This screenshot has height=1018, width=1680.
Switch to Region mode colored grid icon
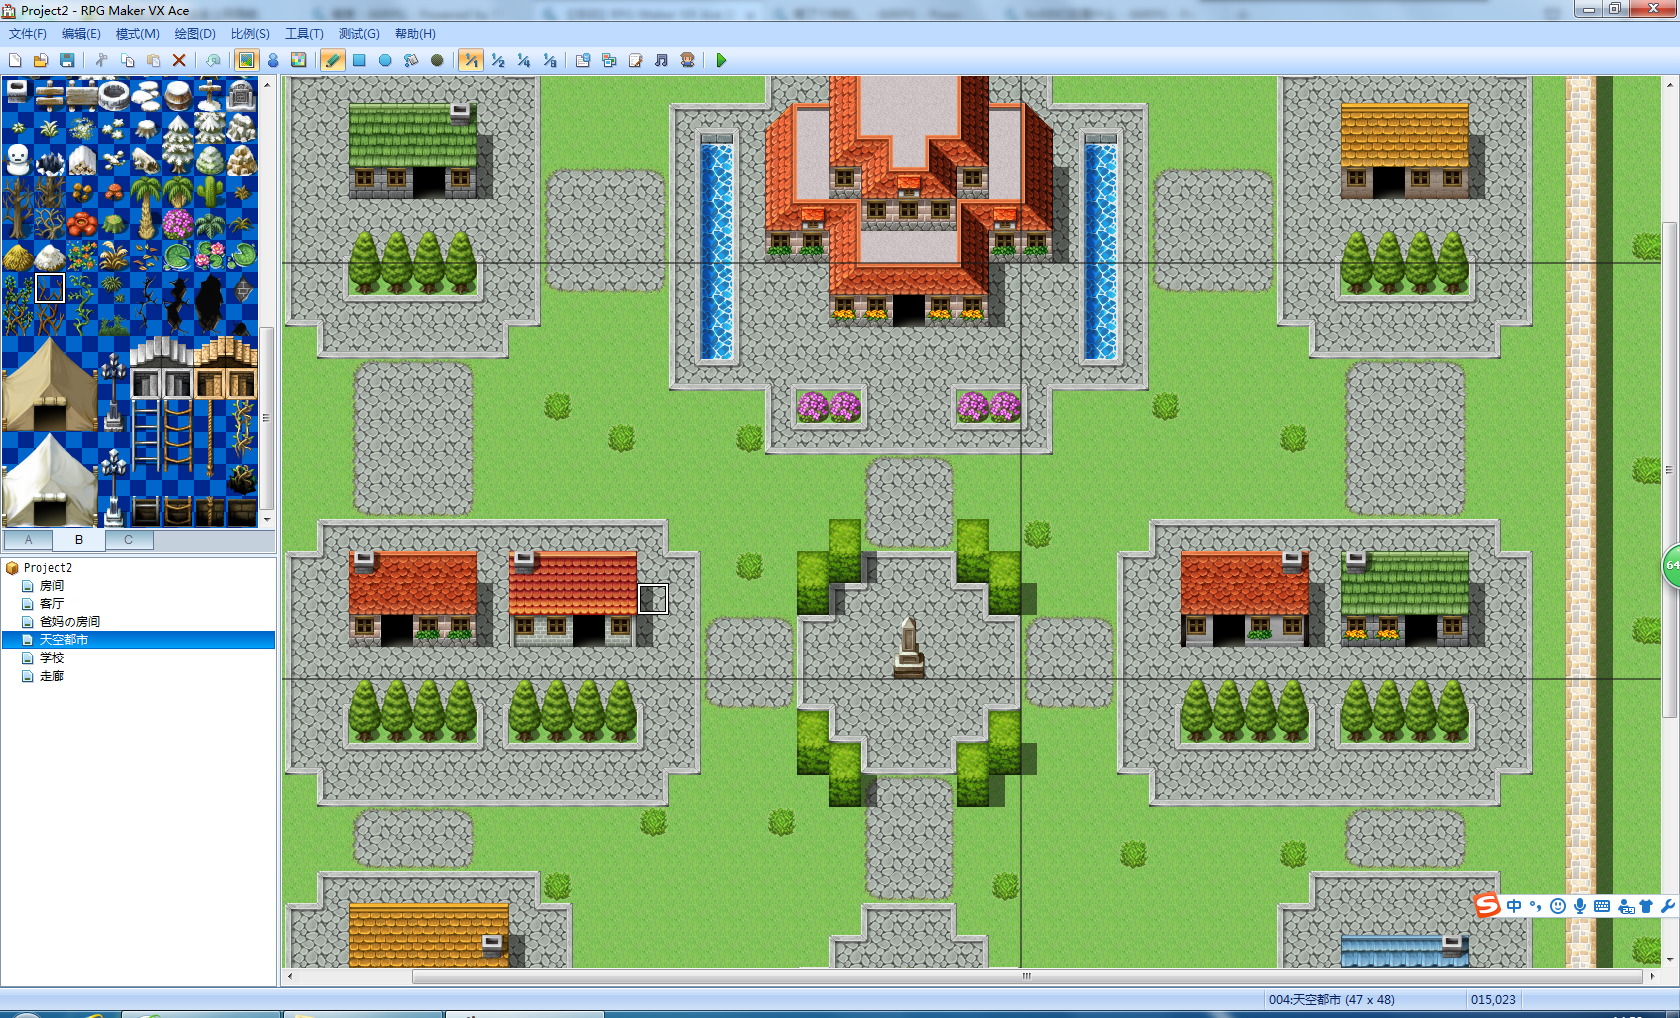(298, 61)
